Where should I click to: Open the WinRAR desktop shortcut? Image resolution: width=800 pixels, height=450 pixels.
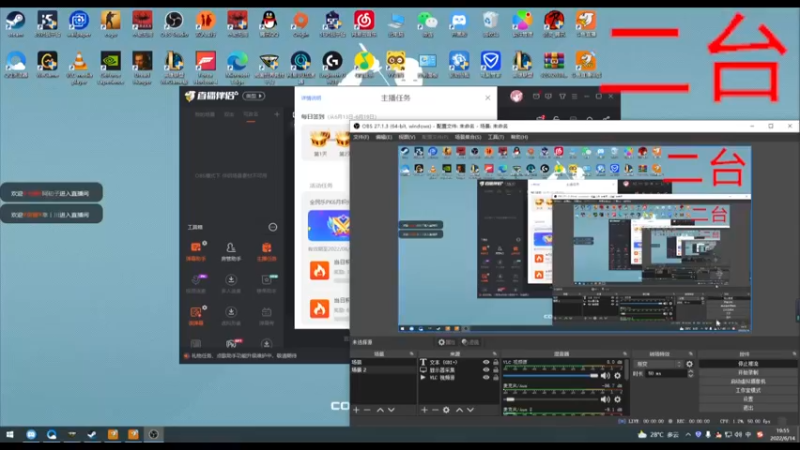[554, 65]
